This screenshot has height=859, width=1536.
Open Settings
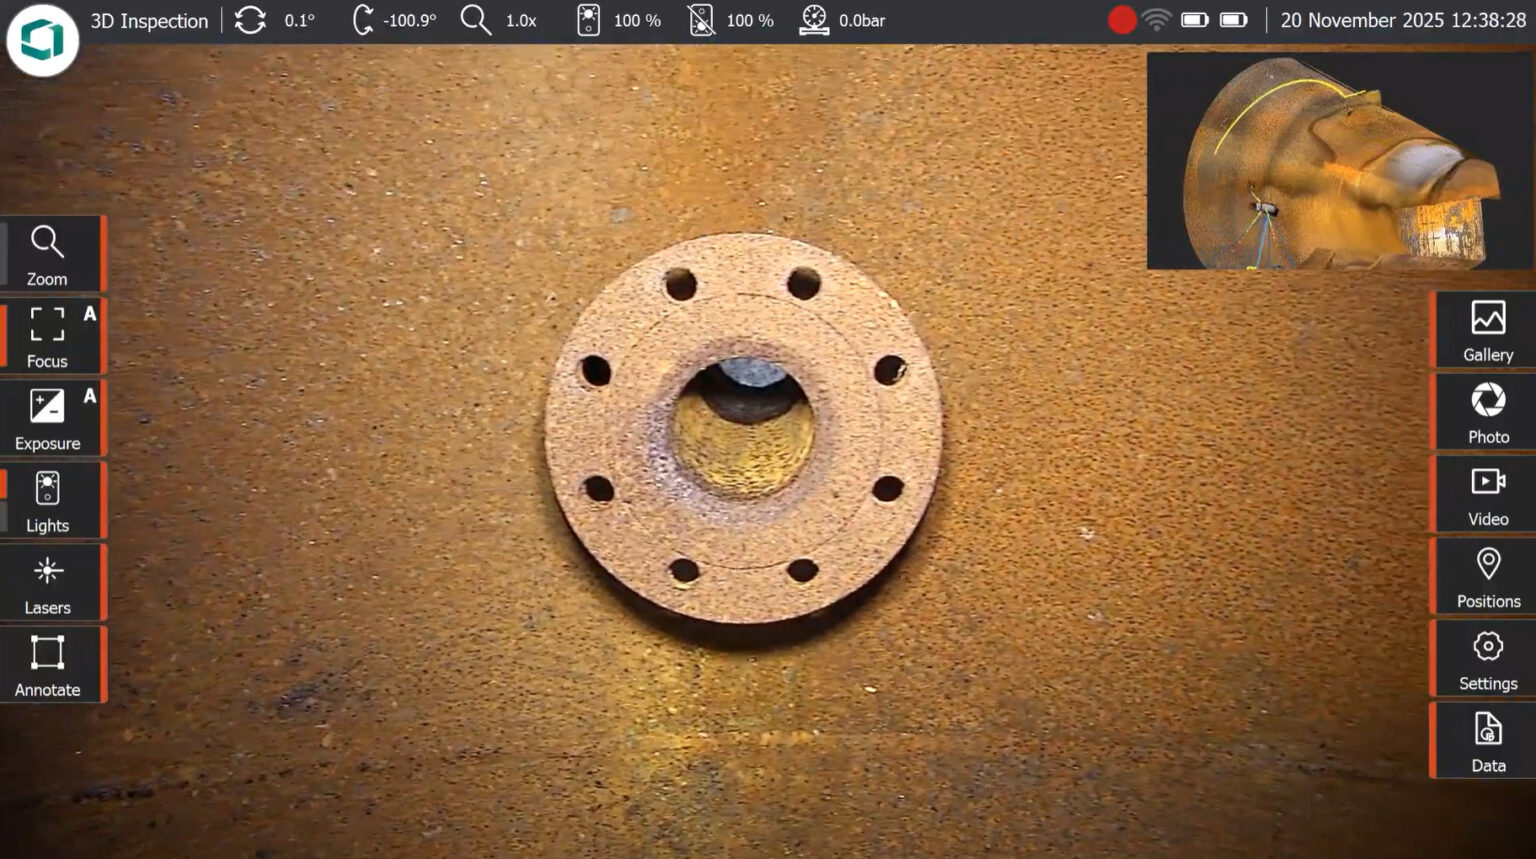click(1484, 658)
